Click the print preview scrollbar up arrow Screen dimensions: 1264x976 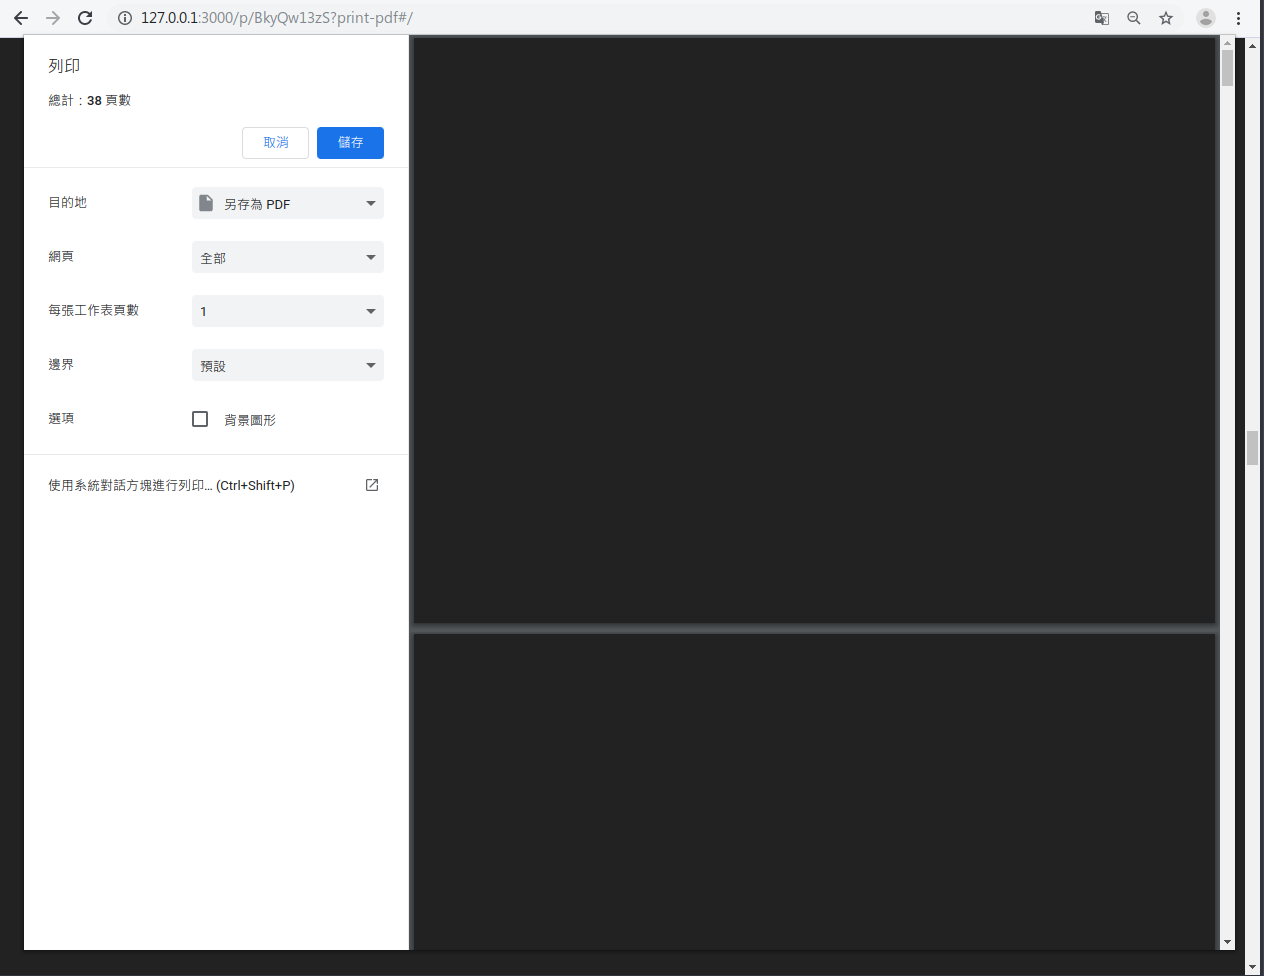(x=1227, y=43)
